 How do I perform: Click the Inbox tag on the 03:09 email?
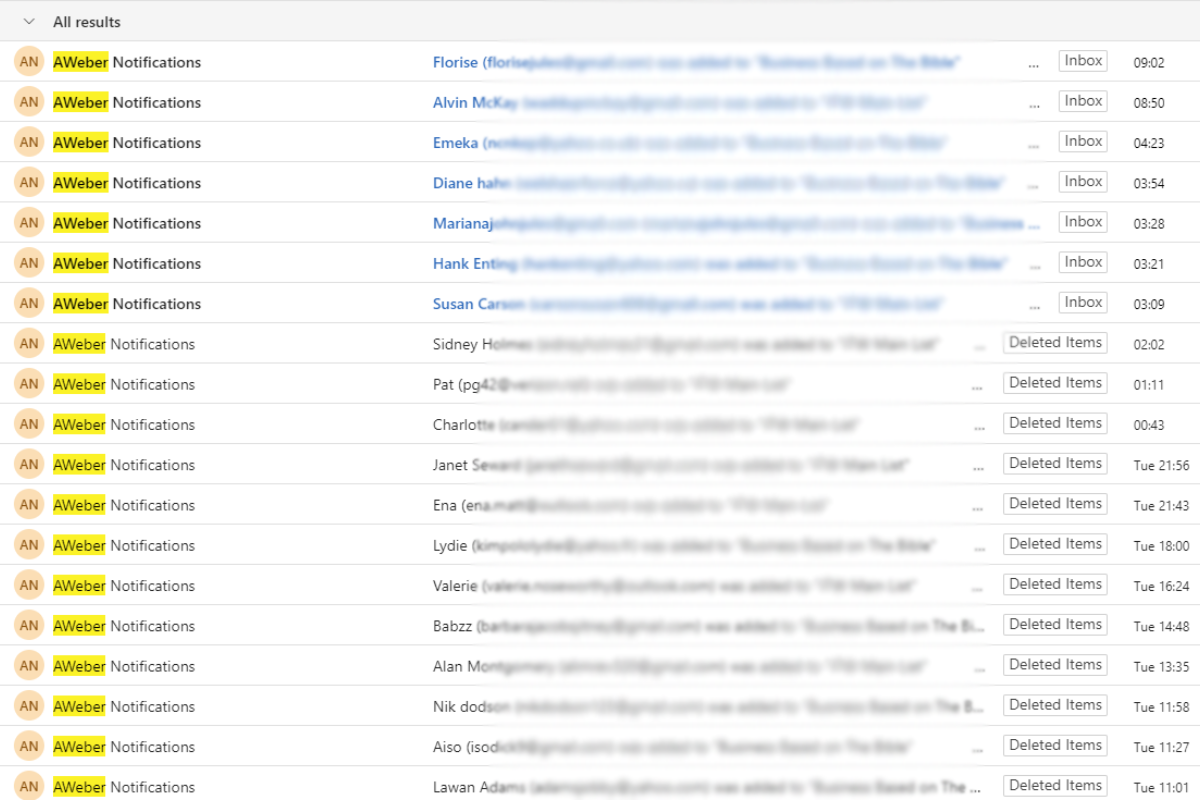tap(1083, 302)
